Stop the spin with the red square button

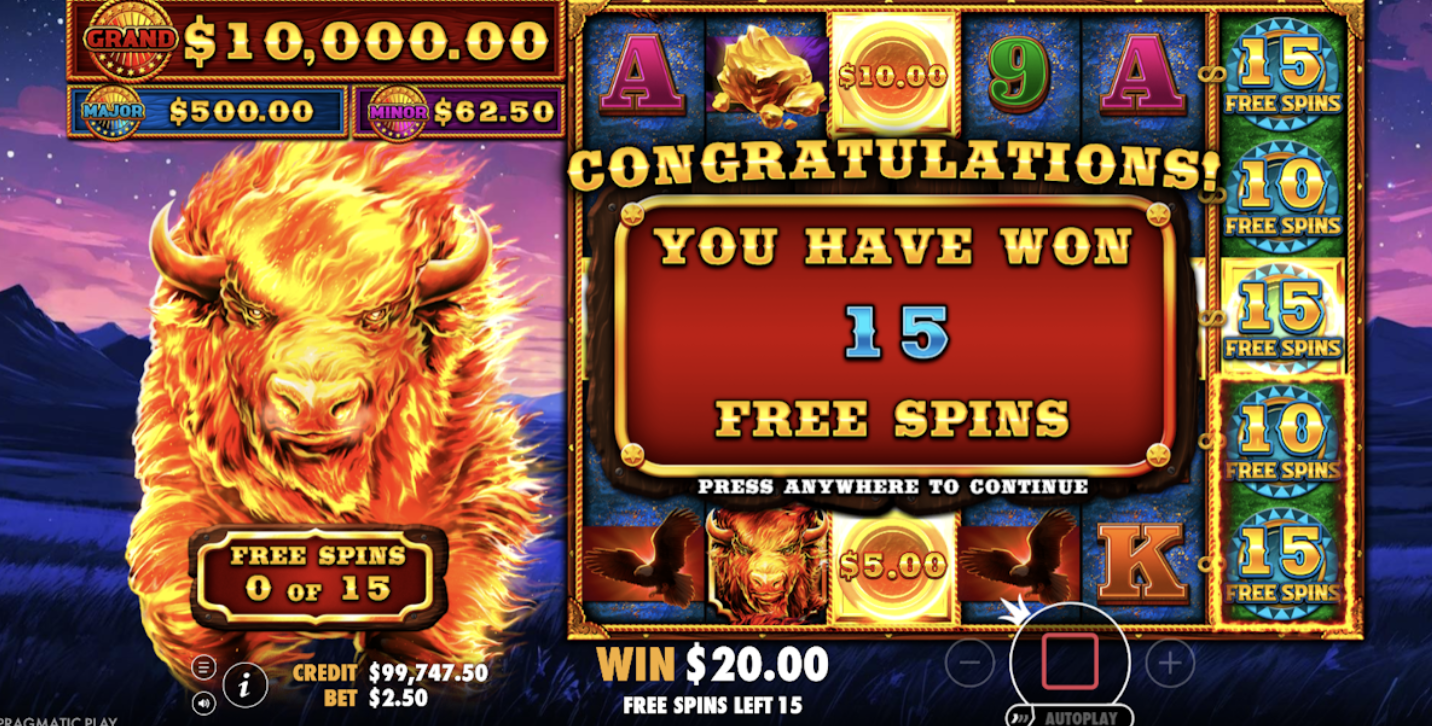tap(1070, 661)
